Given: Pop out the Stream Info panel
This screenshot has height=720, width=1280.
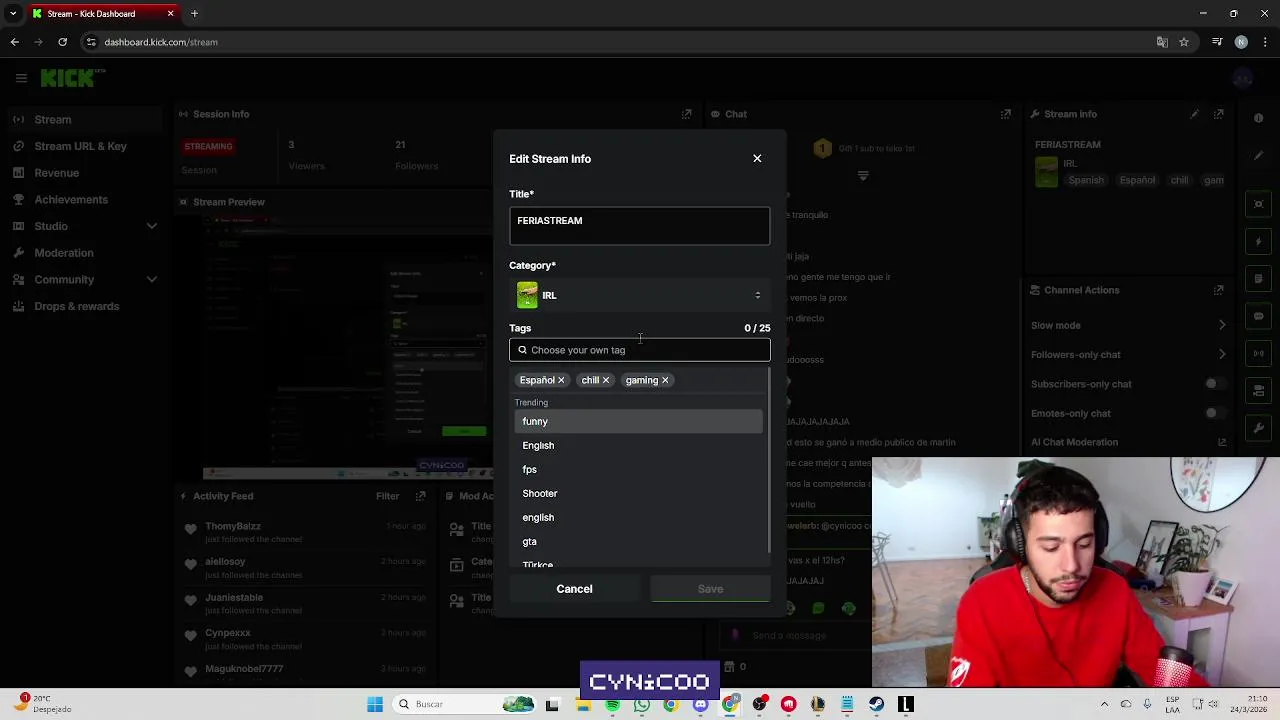Looking at the screenshot, I should click(1219, 114).
